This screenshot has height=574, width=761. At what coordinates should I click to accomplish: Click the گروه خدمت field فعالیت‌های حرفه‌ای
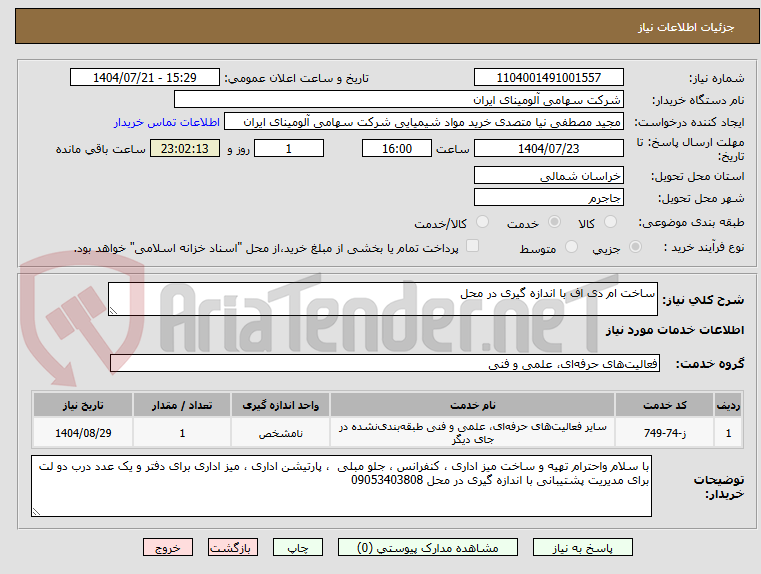click(384, 363)
